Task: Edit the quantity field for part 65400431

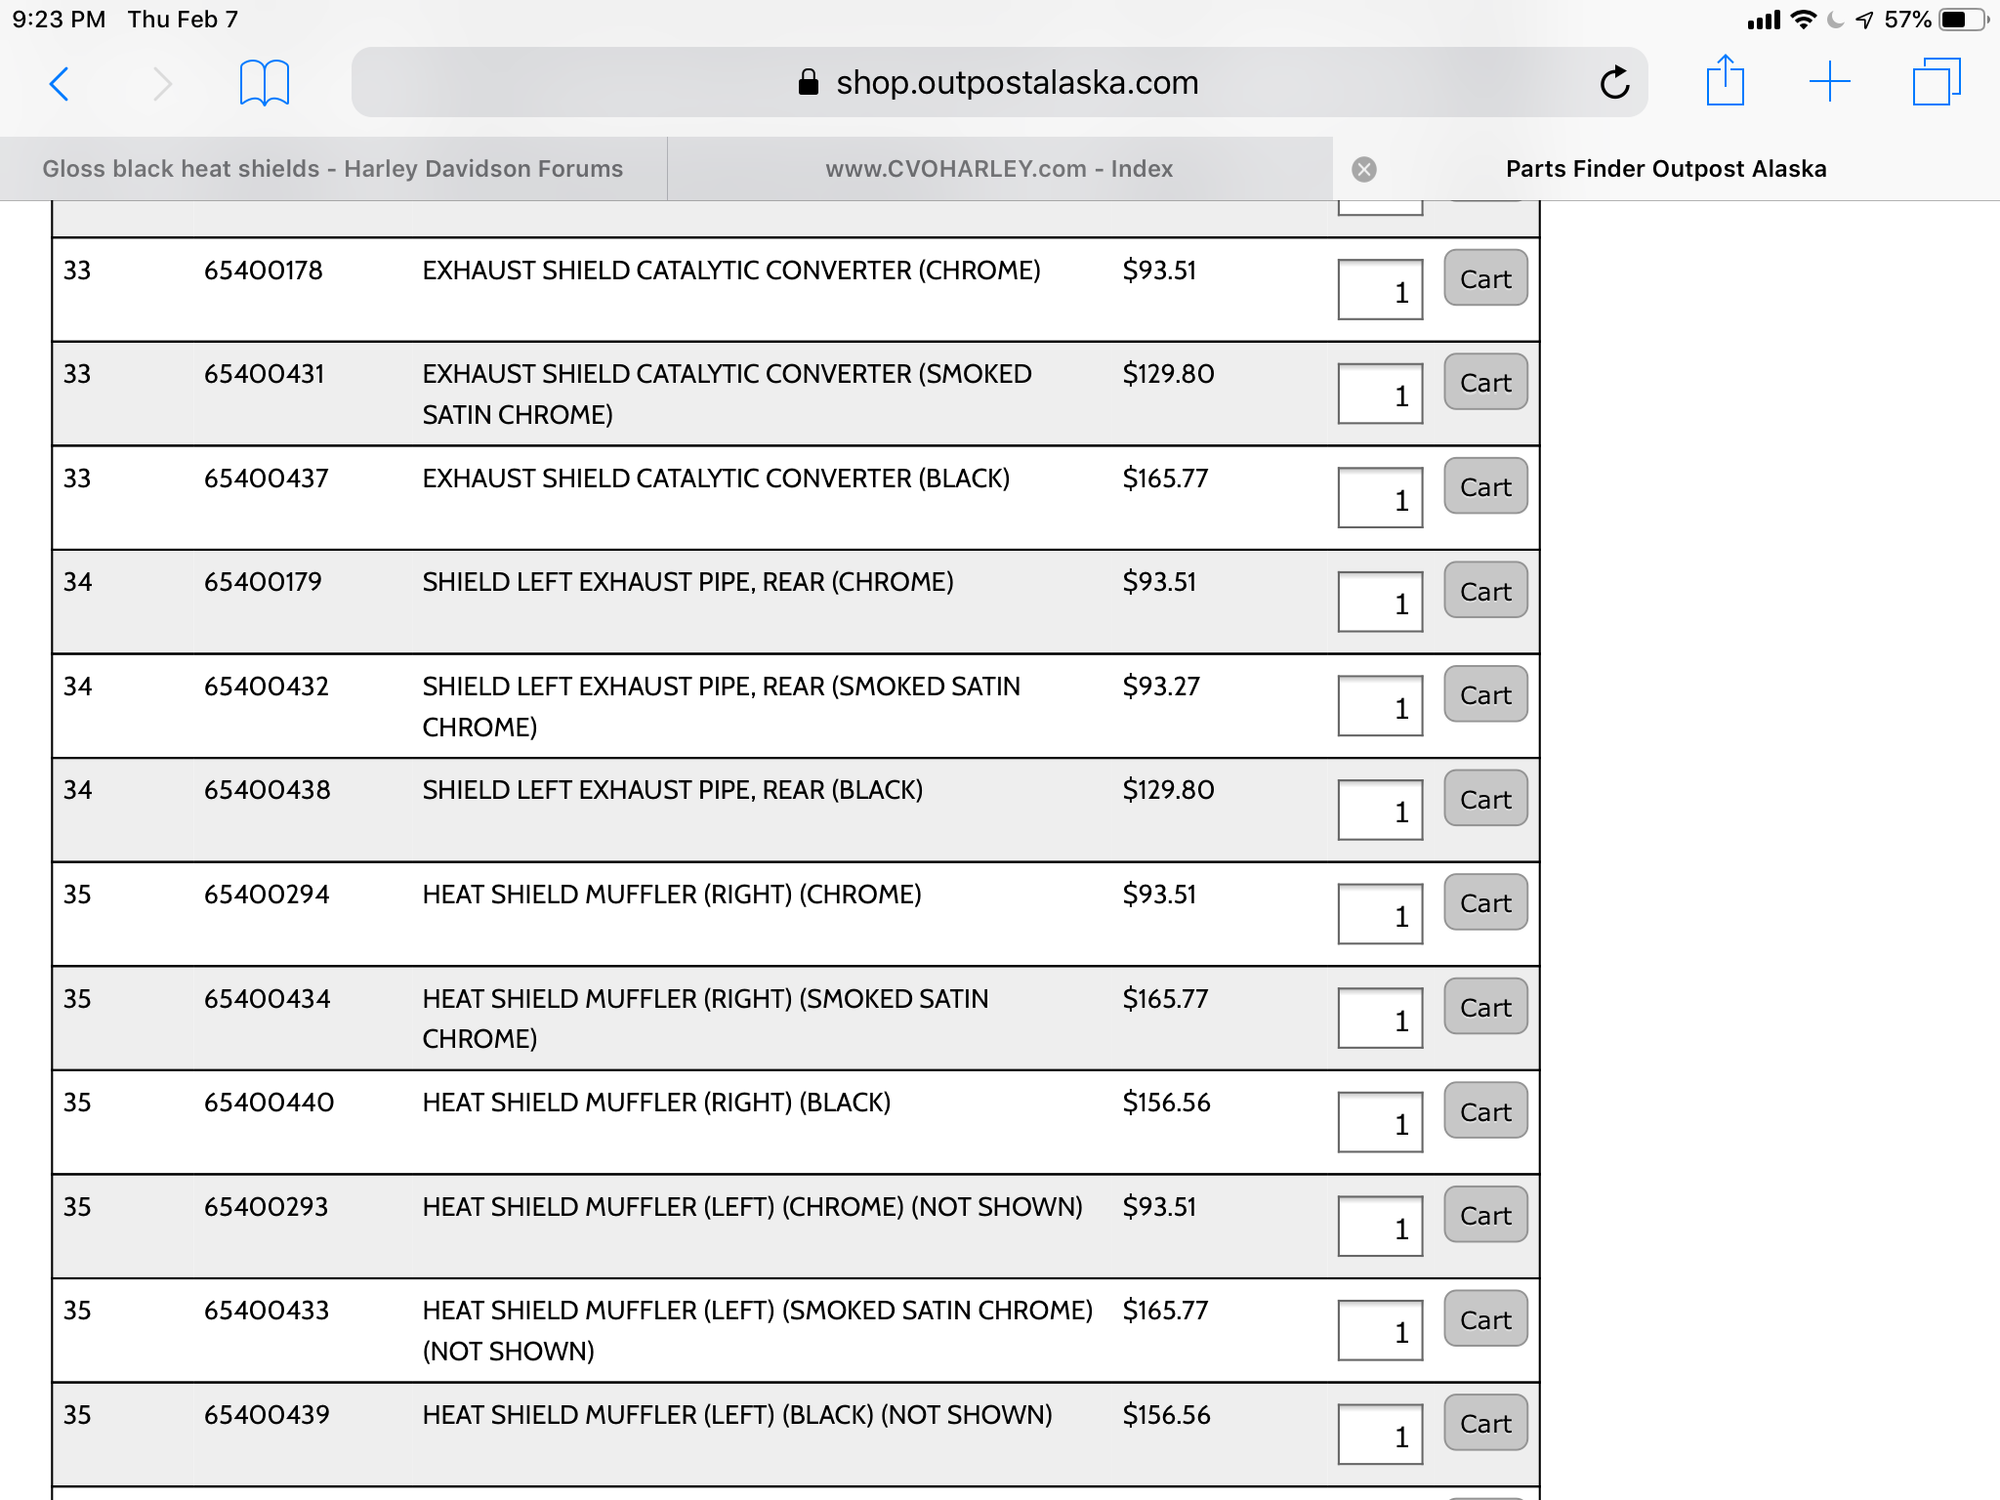Action: [x=1380, y=394]
